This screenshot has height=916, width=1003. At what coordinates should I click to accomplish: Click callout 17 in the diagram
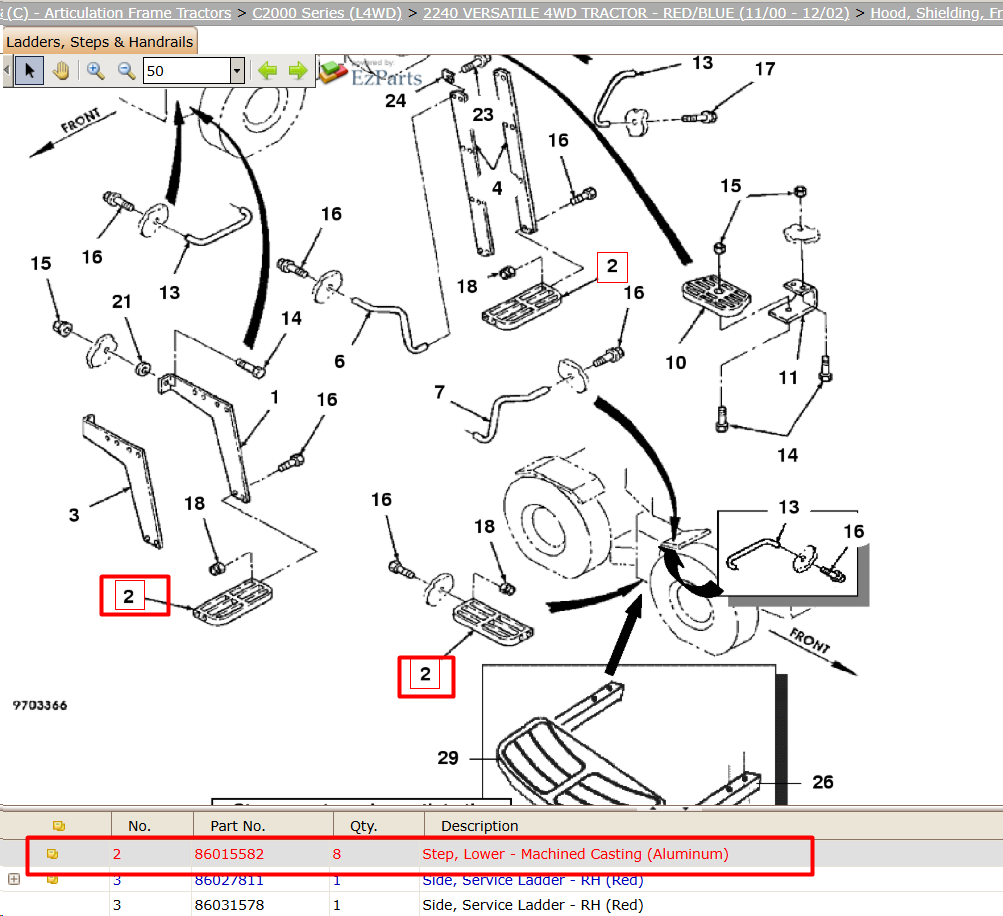click(x=765, y=68)
